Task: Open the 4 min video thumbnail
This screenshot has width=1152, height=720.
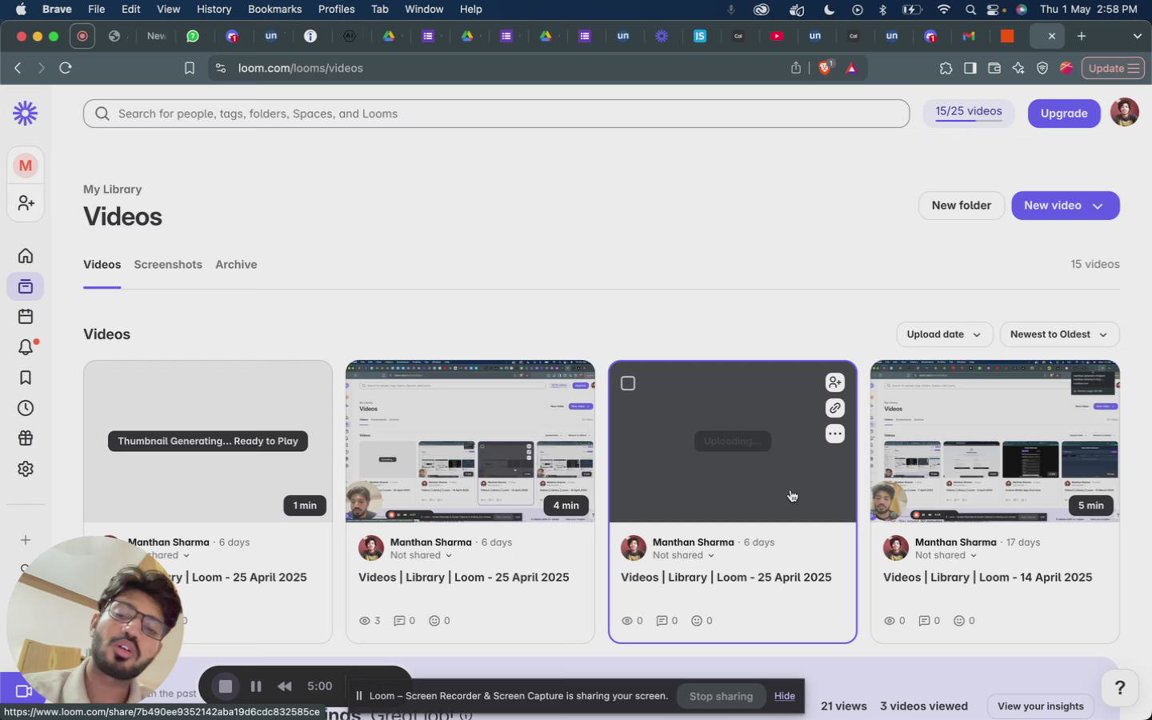Action: 470,441
